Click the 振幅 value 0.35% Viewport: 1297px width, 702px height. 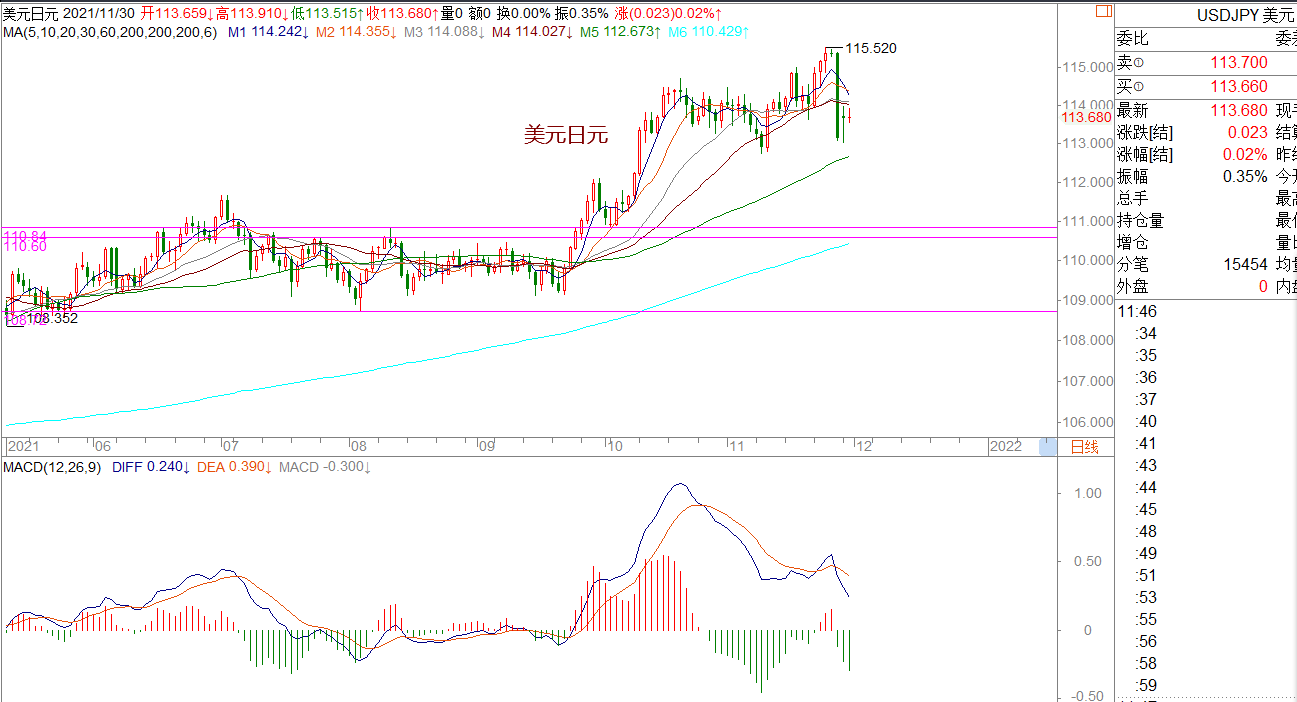[x=1245, y=176]
